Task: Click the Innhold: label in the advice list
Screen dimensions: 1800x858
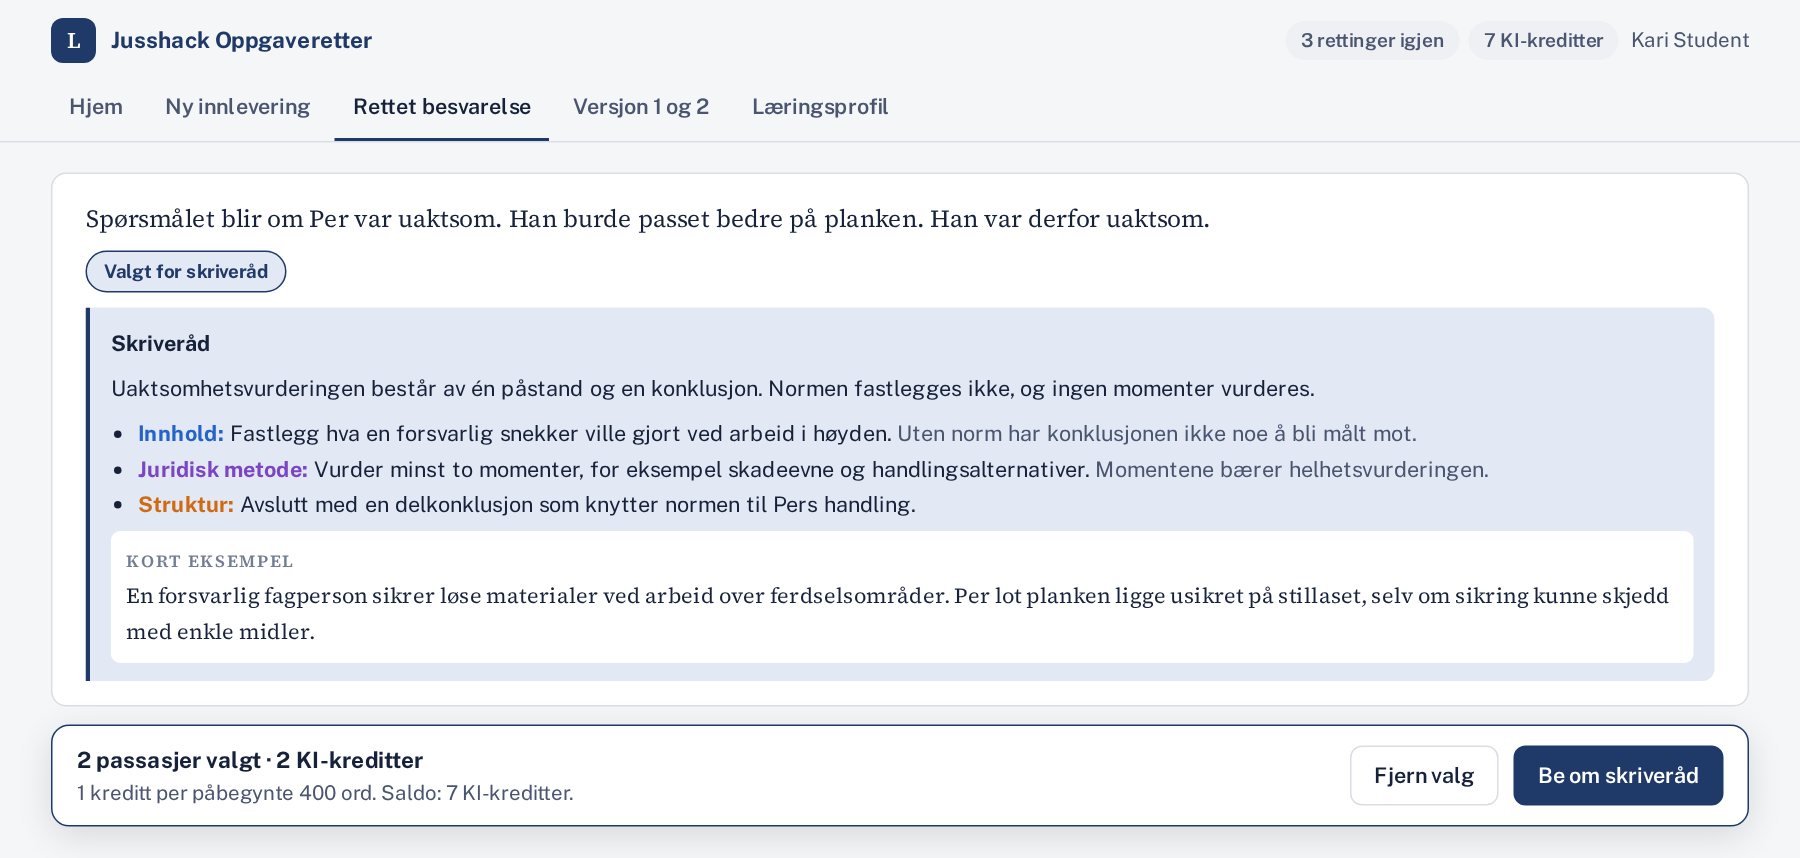Action: coord(181,433)
